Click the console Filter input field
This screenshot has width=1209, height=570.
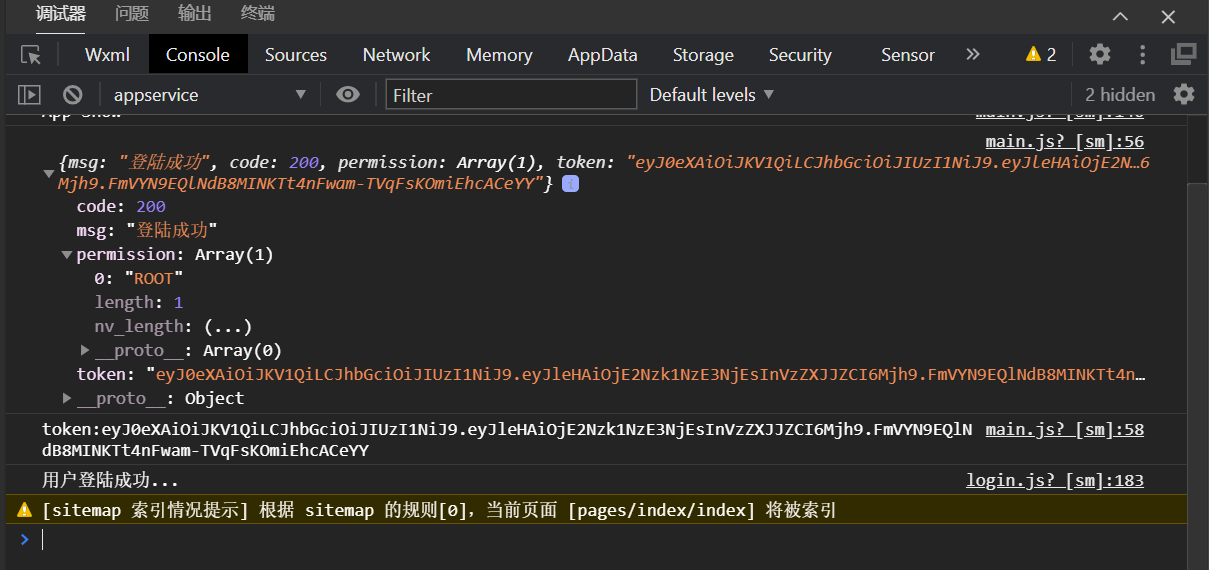tap(511, 95)
